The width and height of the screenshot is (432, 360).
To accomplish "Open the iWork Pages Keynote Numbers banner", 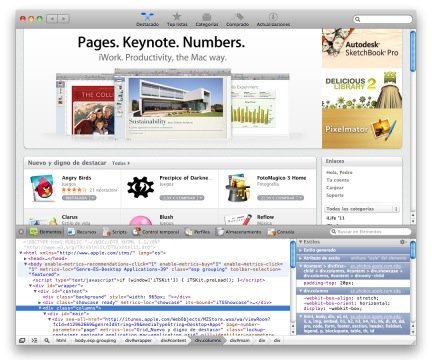I will point(173,88).
